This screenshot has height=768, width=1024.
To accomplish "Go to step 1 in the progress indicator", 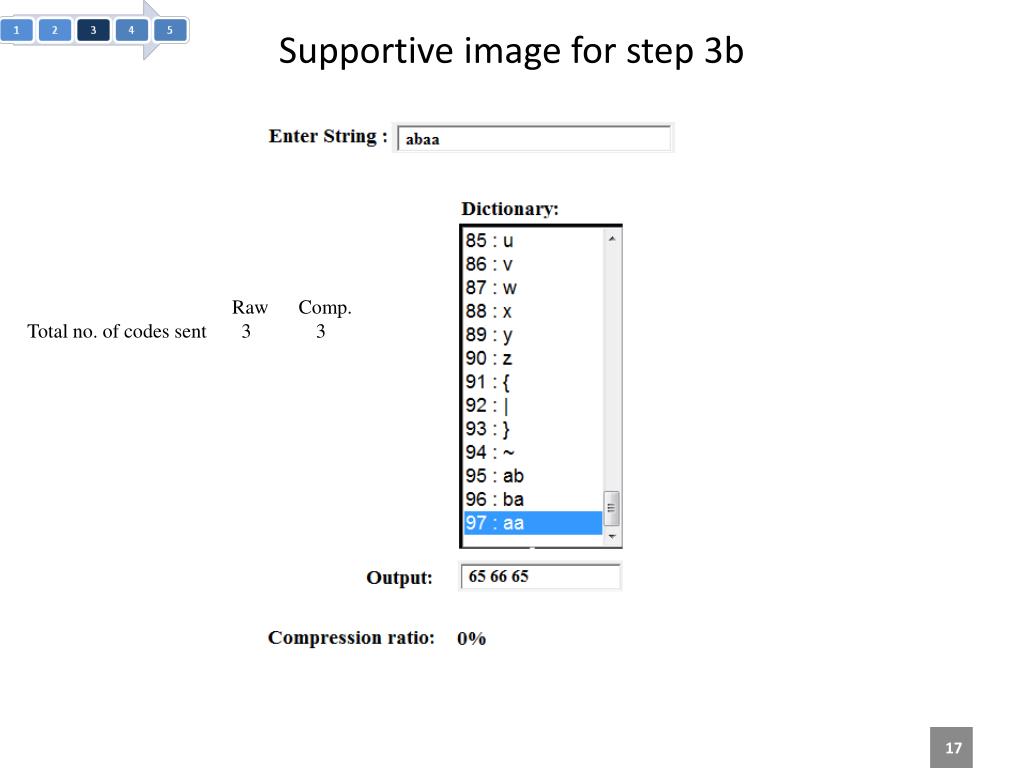I will (16, 30).
